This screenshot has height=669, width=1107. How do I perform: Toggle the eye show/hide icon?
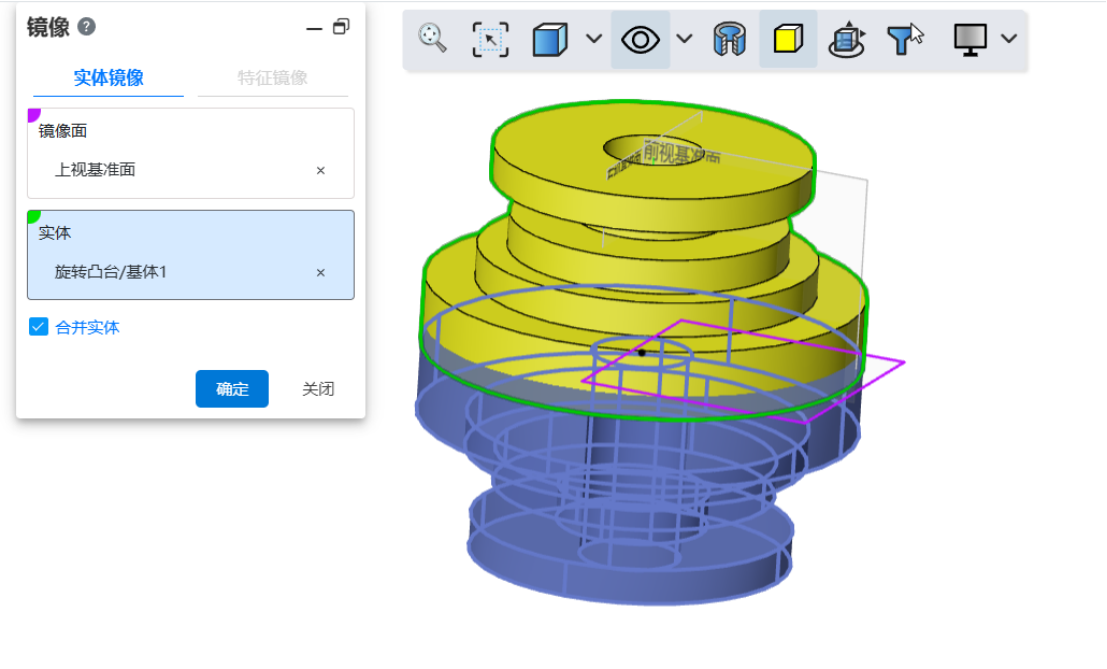[640, 40]
